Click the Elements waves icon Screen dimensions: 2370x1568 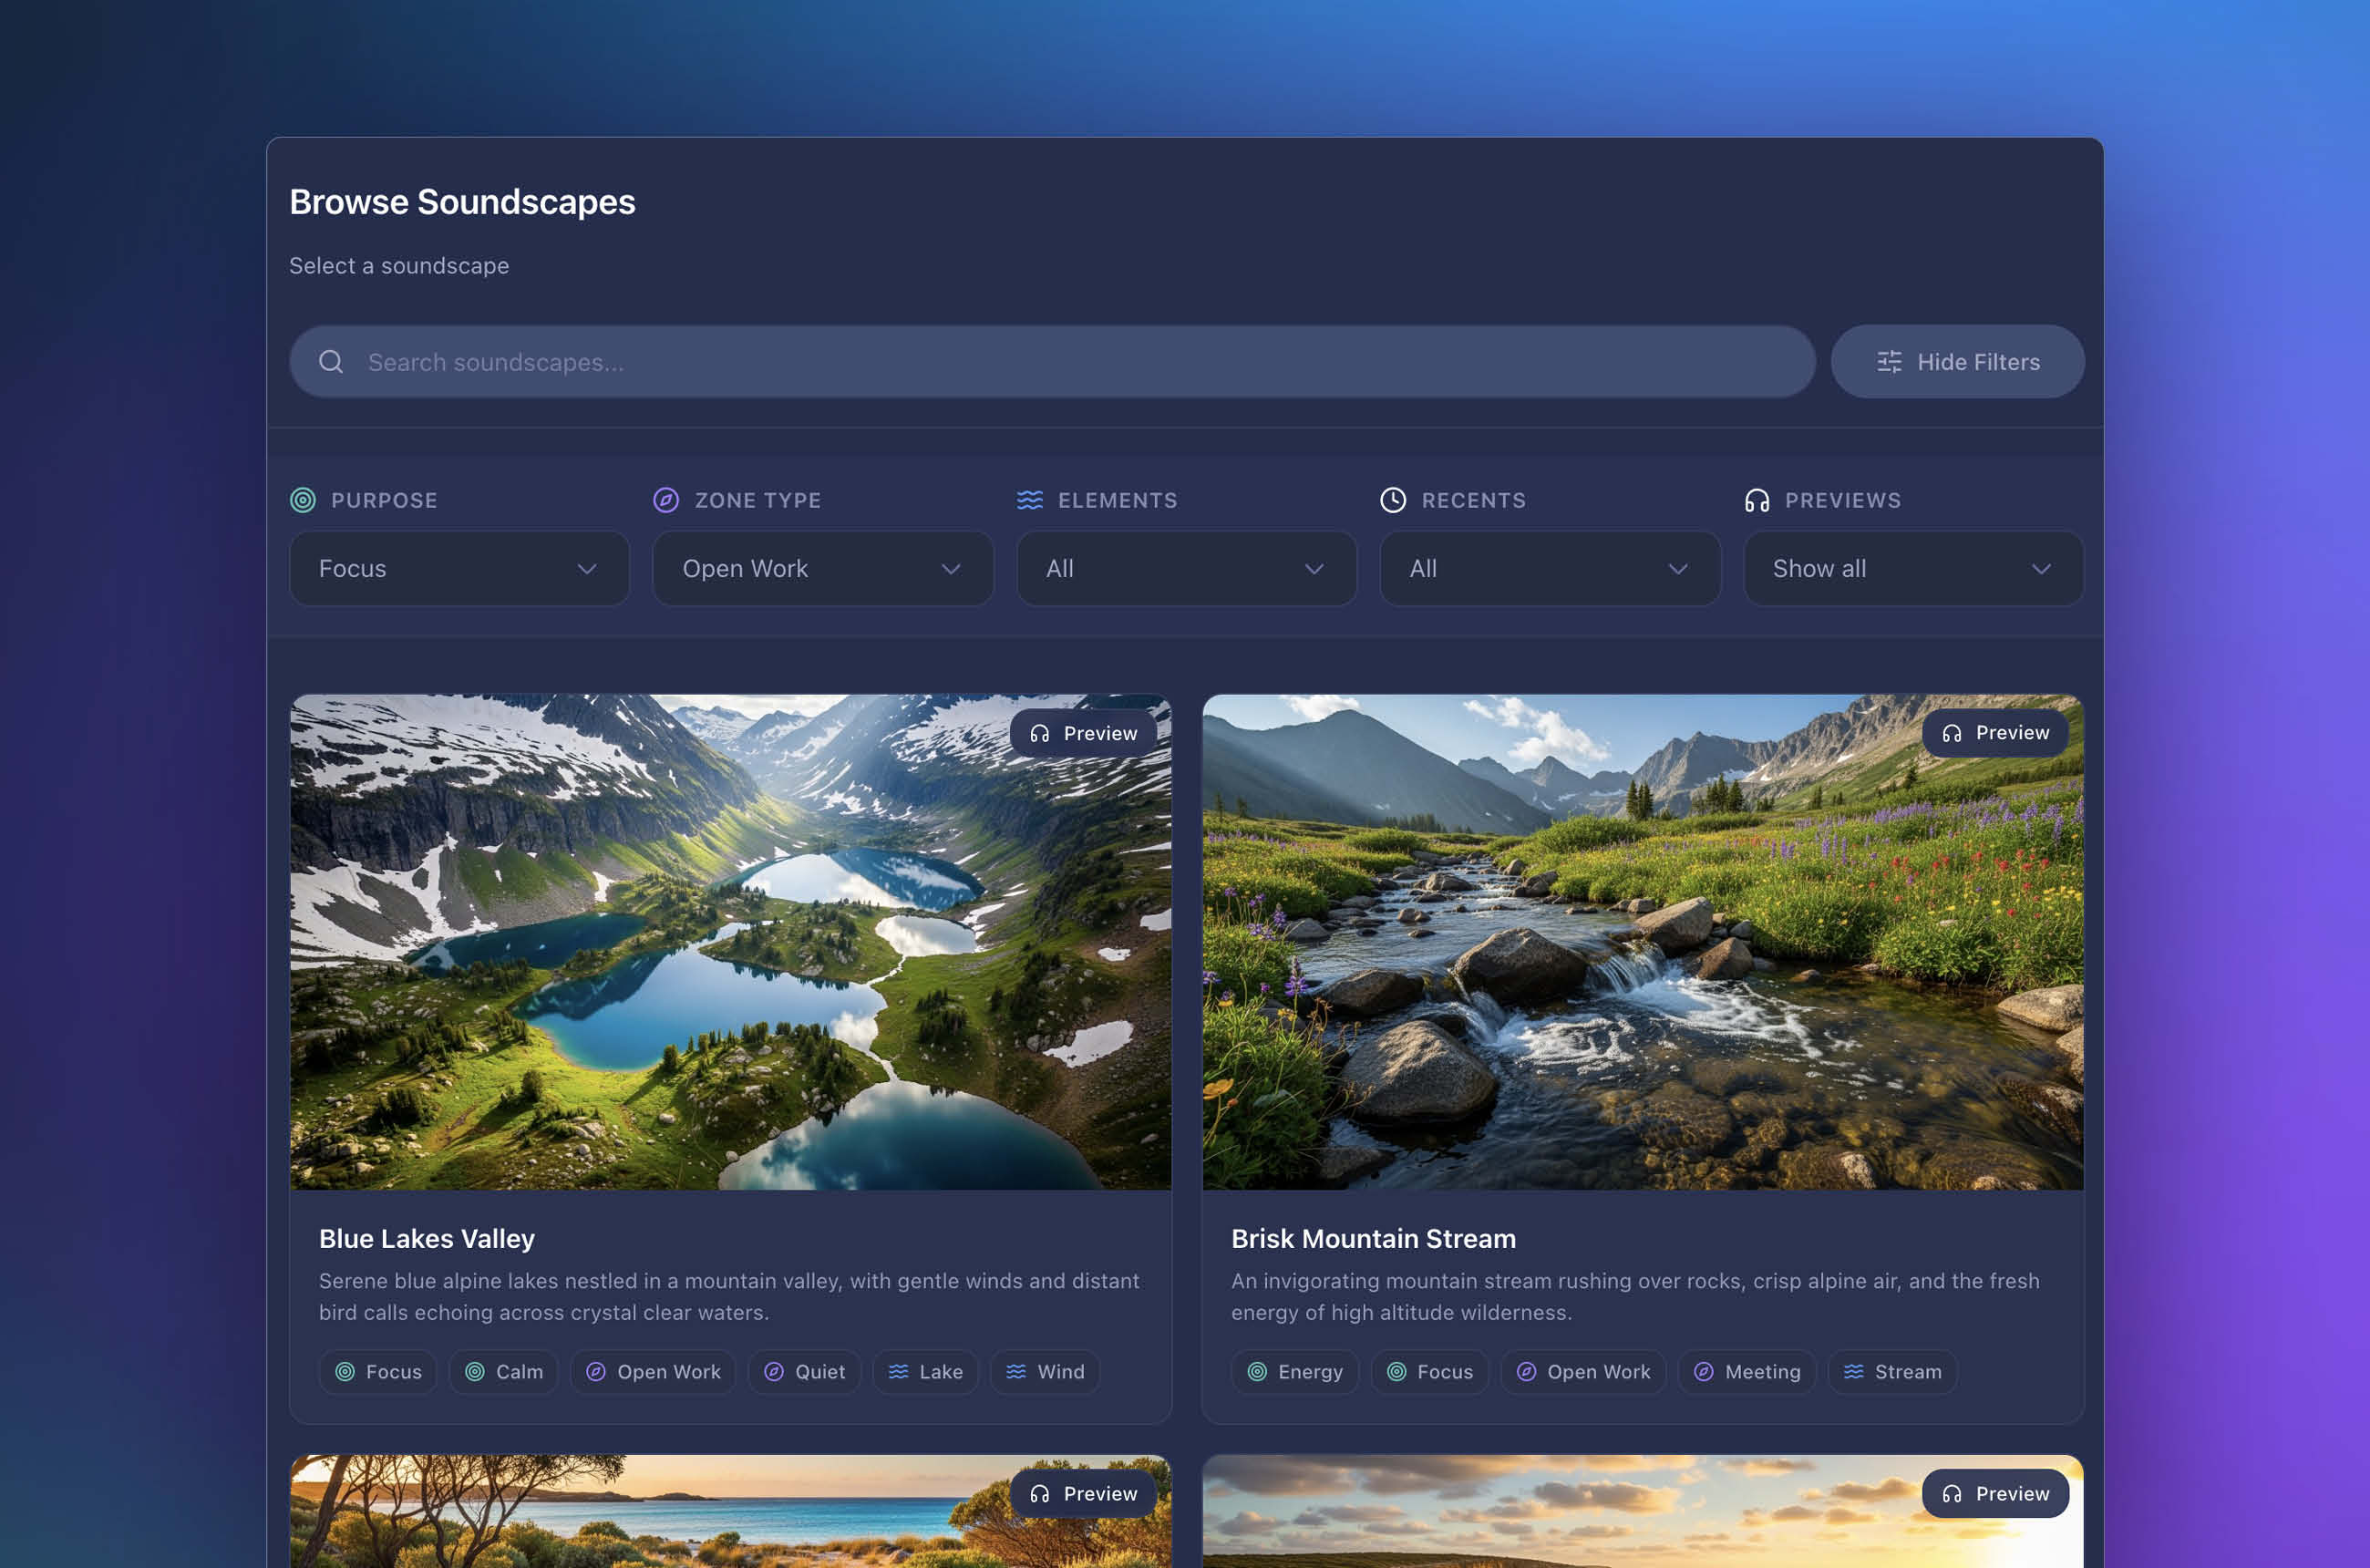[x=1030, y=500]
